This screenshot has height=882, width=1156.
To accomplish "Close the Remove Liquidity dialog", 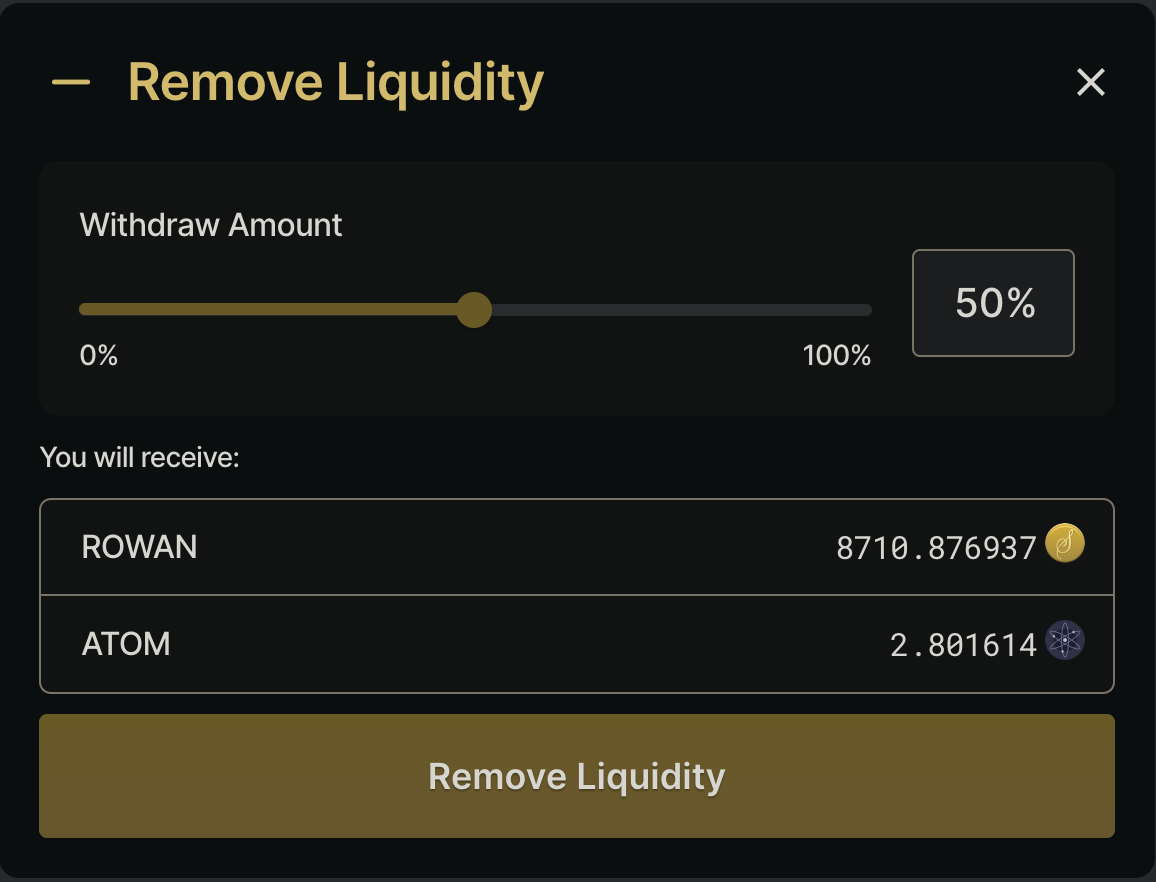I will tap(1090, 82).
